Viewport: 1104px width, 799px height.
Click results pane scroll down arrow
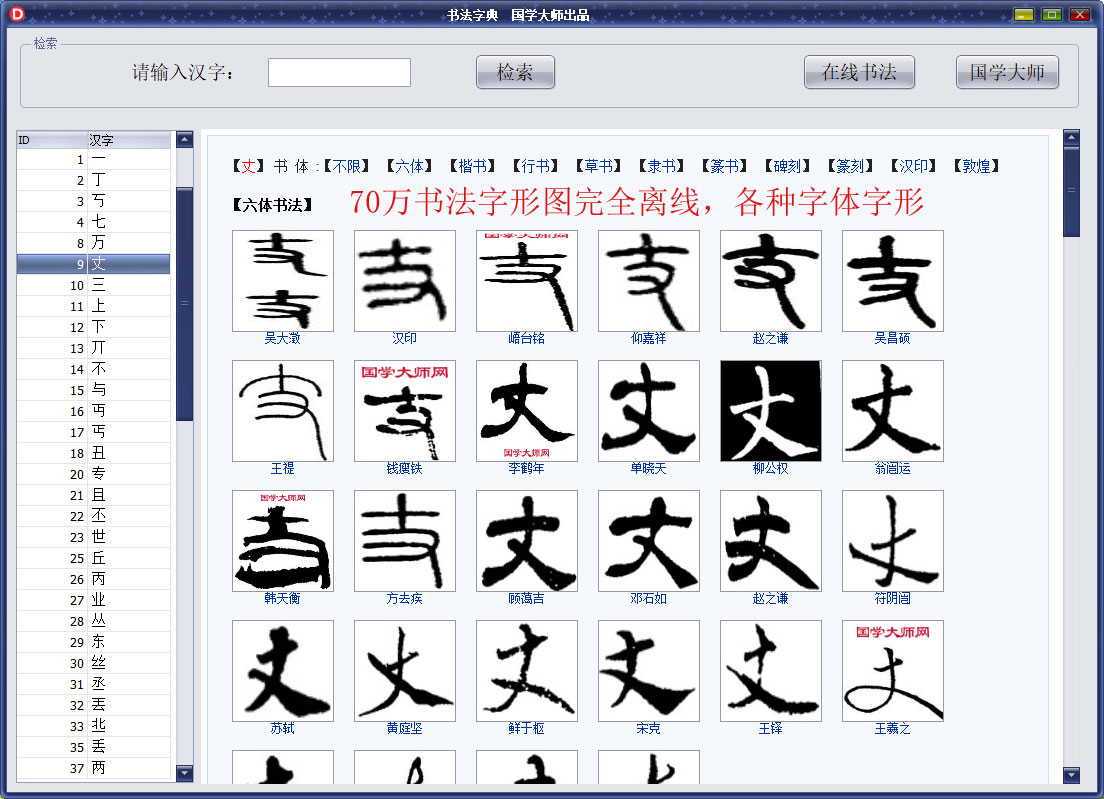tap(1072, 775)
